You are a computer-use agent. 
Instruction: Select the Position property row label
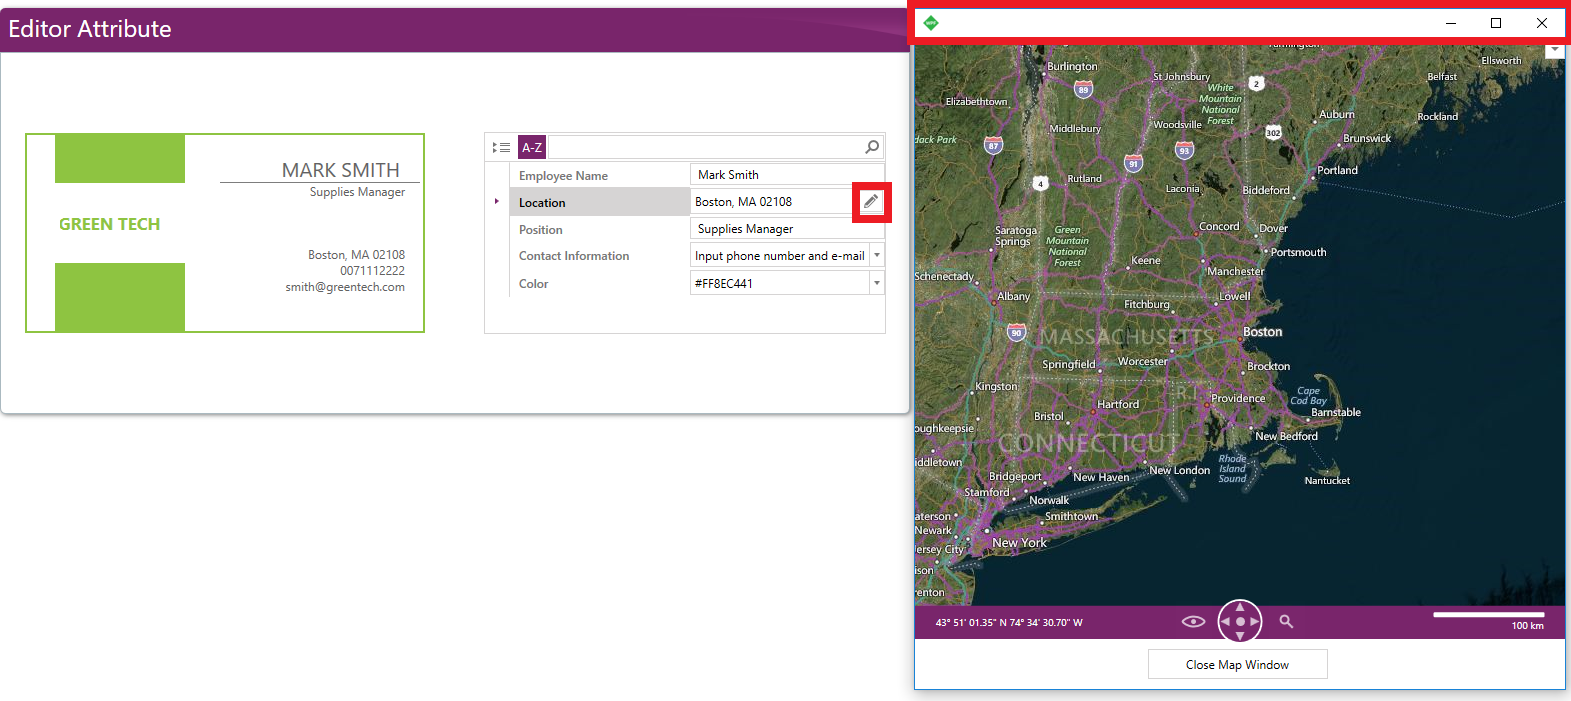tap(541, 230)
